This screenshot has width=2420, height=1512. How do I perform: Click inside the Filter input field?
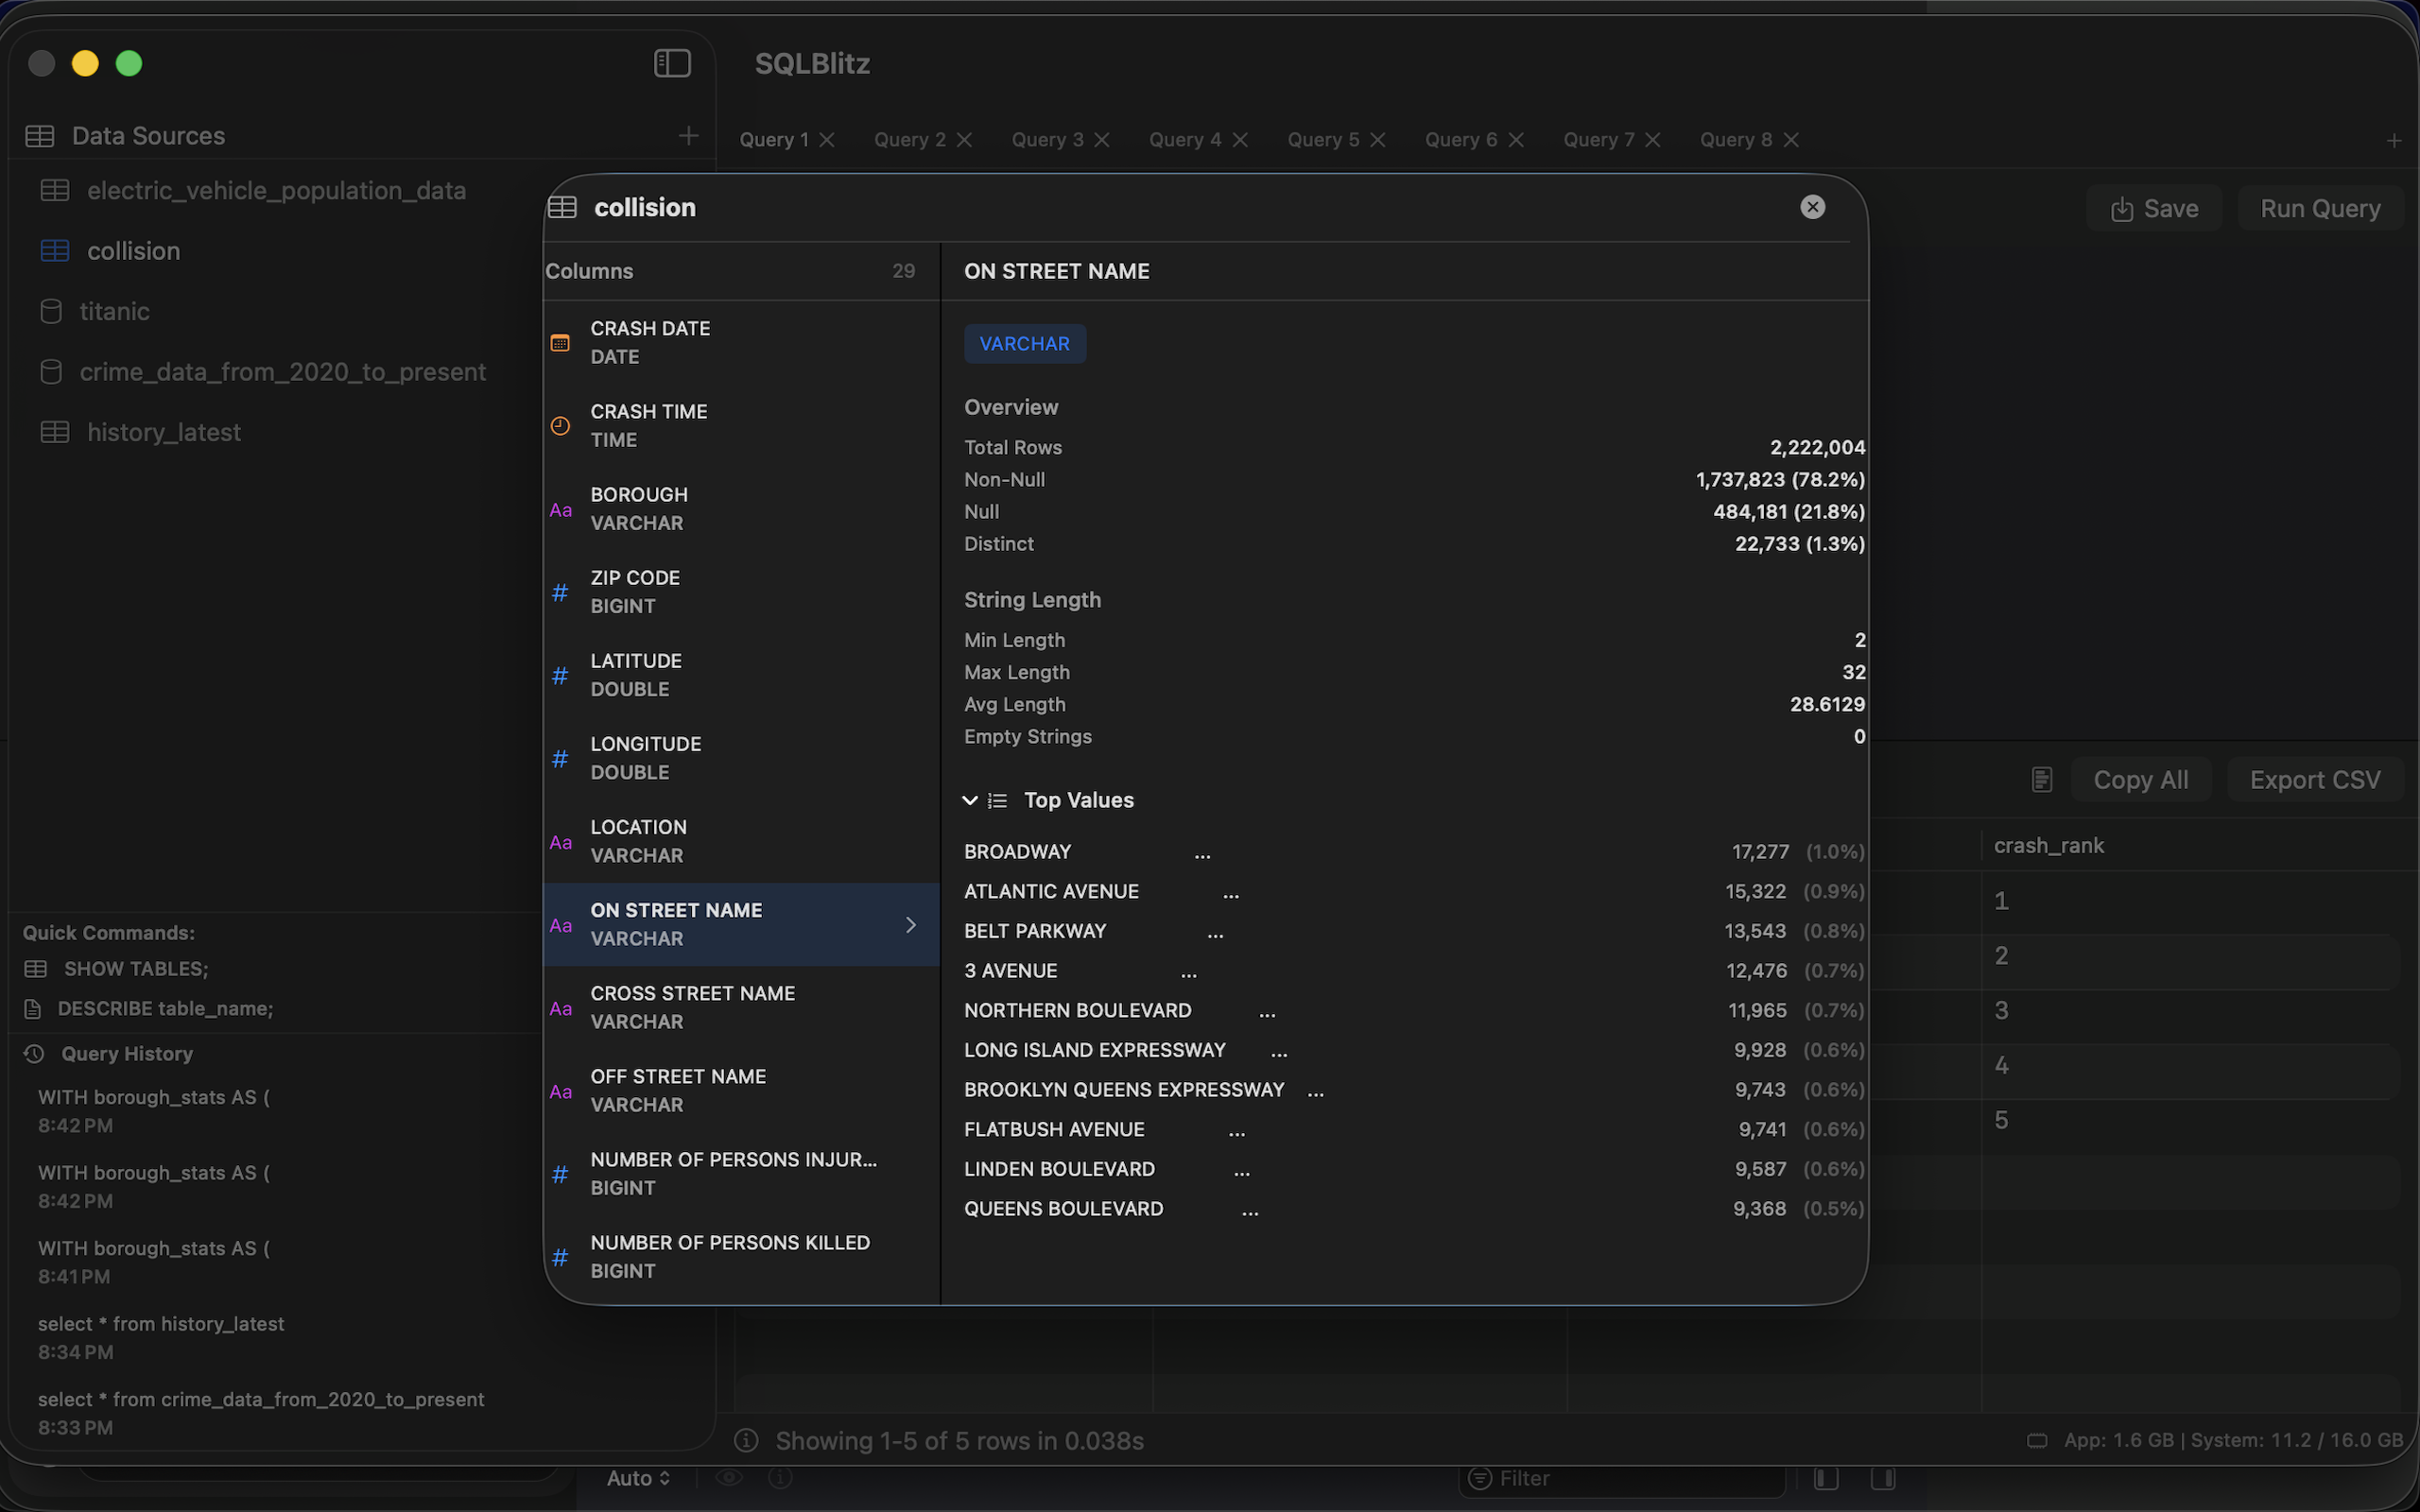click(x=1620, y=1478)
